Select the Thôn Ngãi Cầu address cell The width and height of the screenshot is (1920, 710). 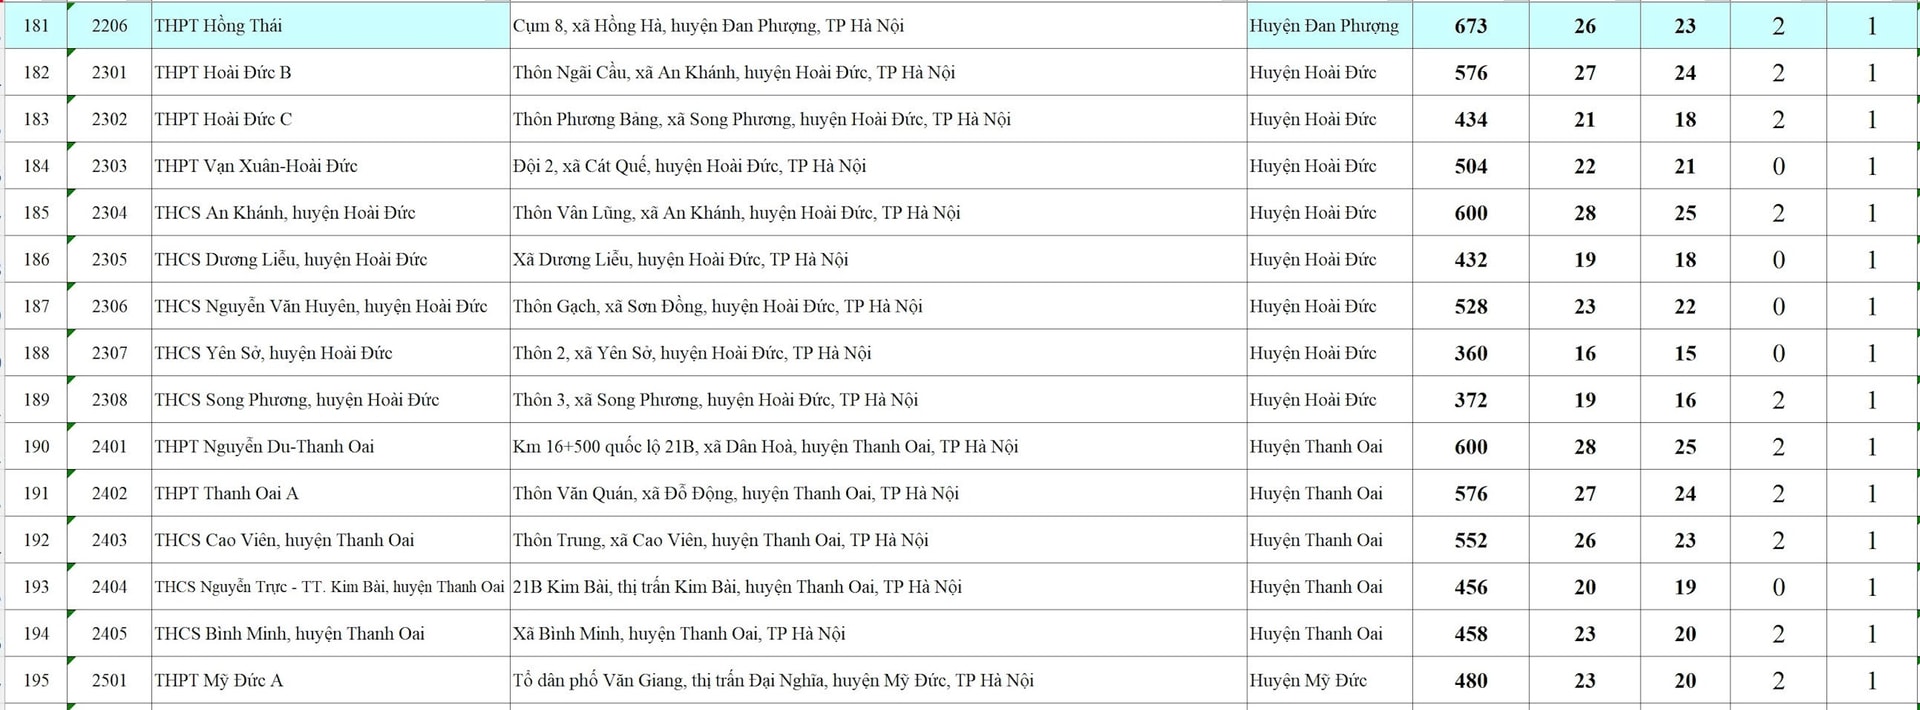click(877, 73)
